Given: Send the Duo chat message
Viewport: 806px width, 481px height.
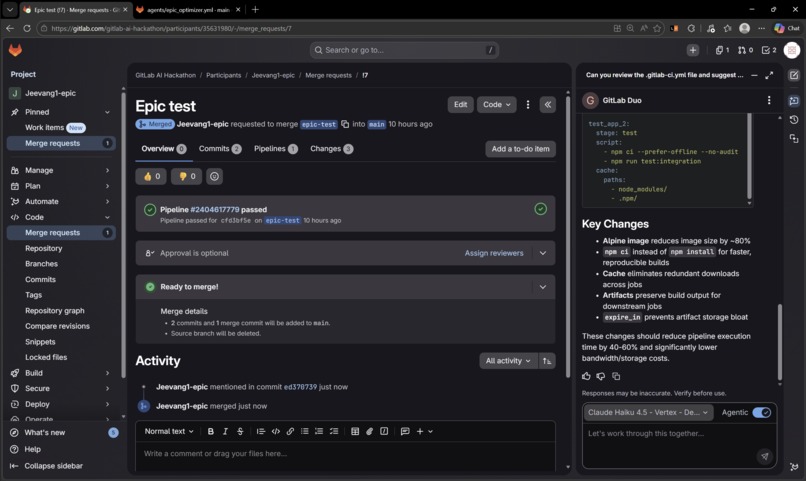Looking at the screenshot, I should pyautogui.click(x=765, y=456).
